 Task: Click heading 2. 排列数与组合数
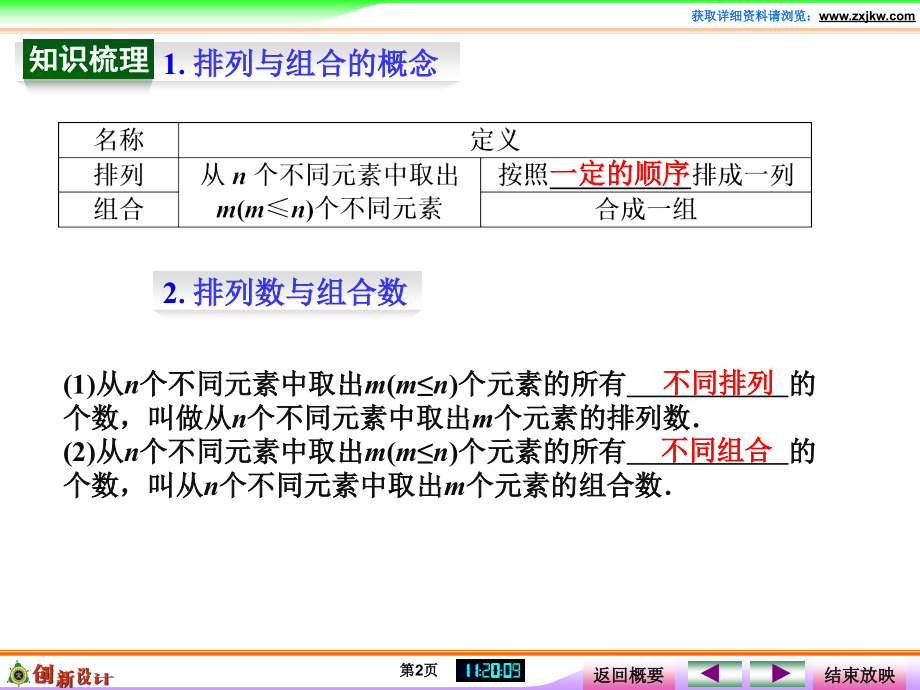tap(286, 292)
